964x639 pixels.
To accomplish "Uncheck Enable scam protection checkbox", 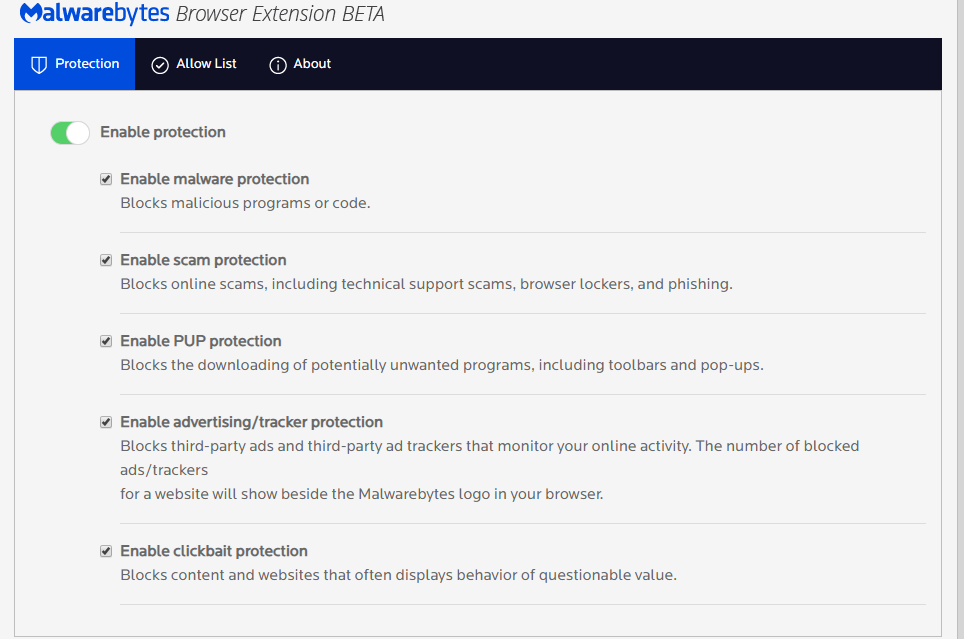I will (106, 260).
